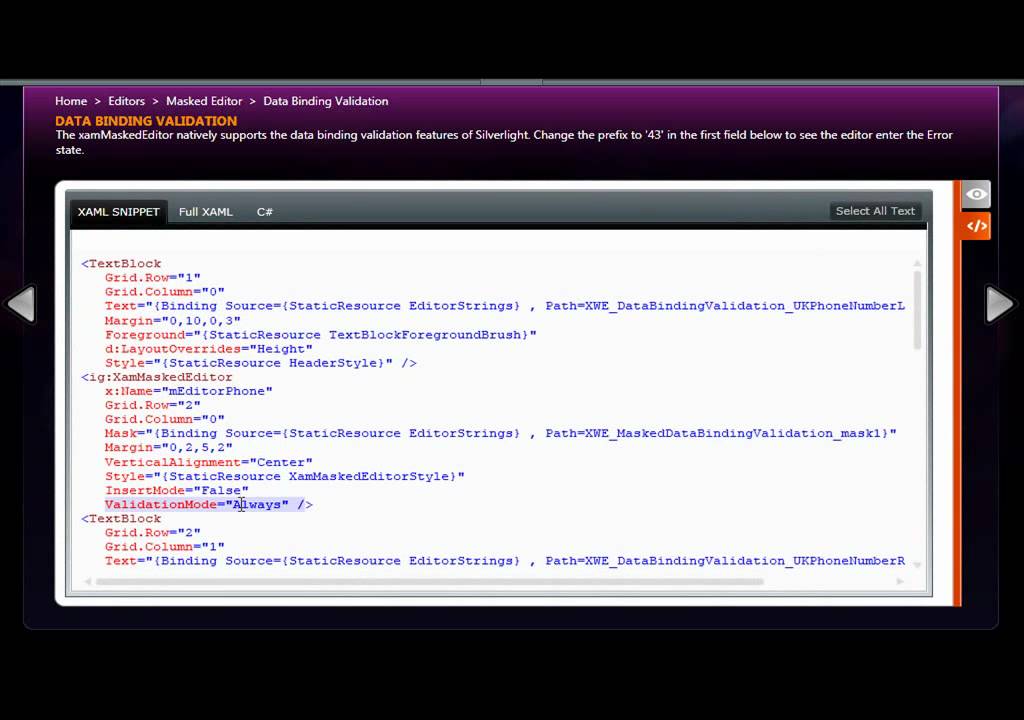The image size is (1024, 720).
Task: Click the vertical scrollbar thumb of the code view
Action: (917, 310)
